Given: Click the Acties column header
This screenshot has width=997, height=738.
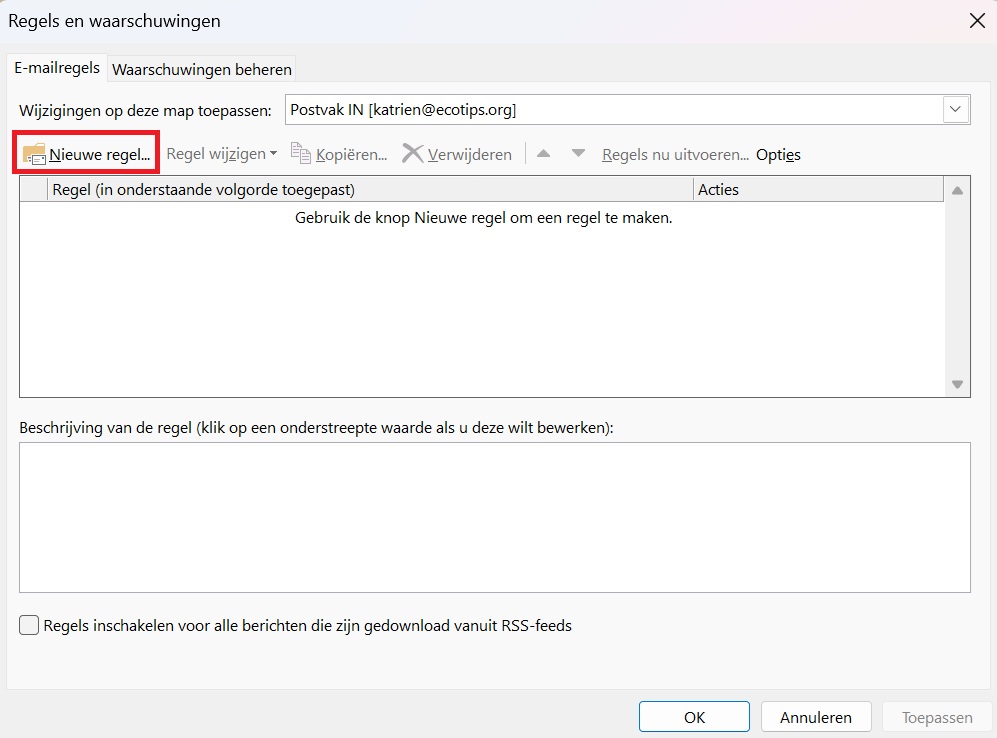Looking at the screenshot, I should (815, 189).
